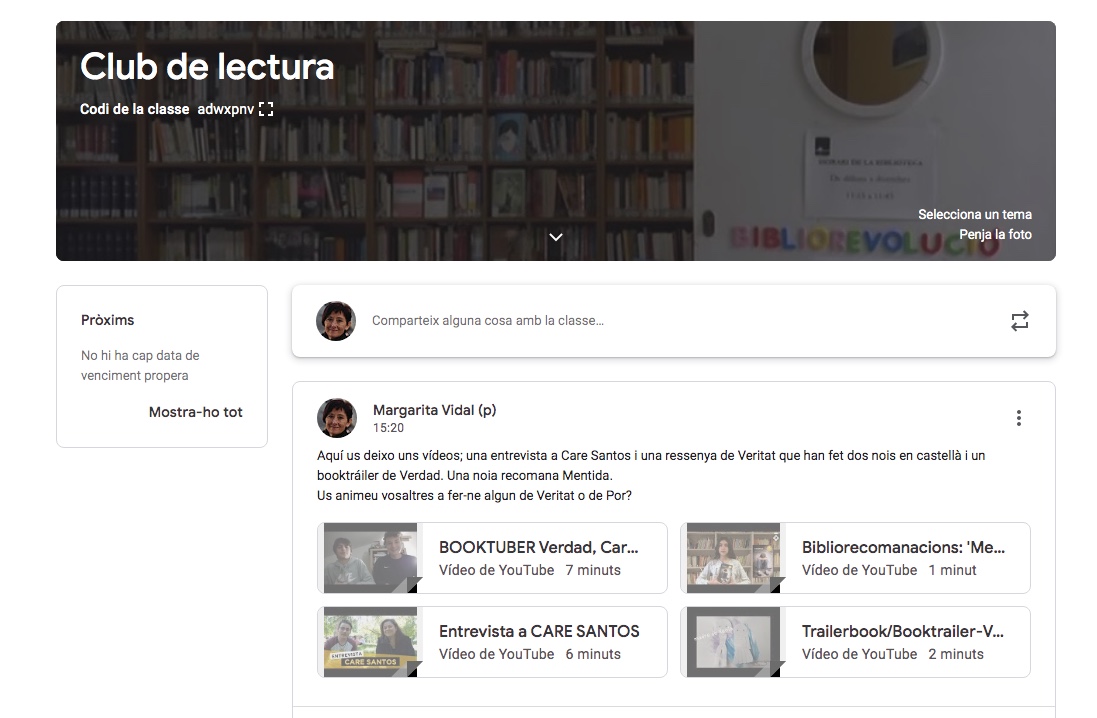Open the Entrevista a CARE SANTOS thumbnail
The width and height of the screenshot is (1097, 718).
370,642
